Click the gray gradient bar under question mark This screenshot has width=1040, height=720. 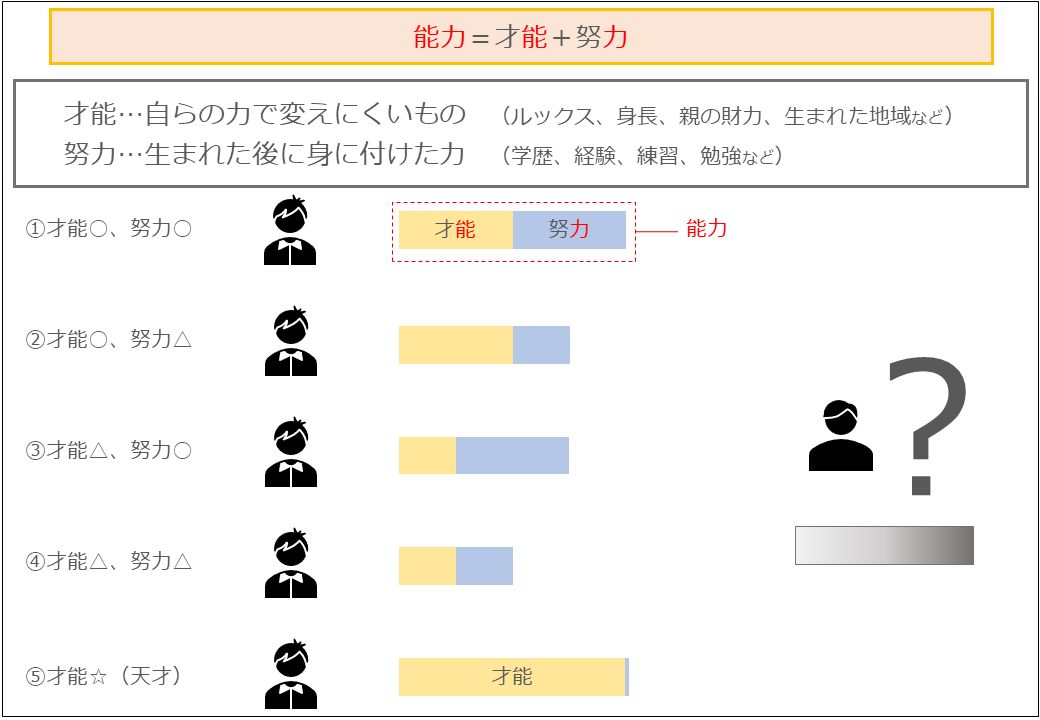[884, 545]
